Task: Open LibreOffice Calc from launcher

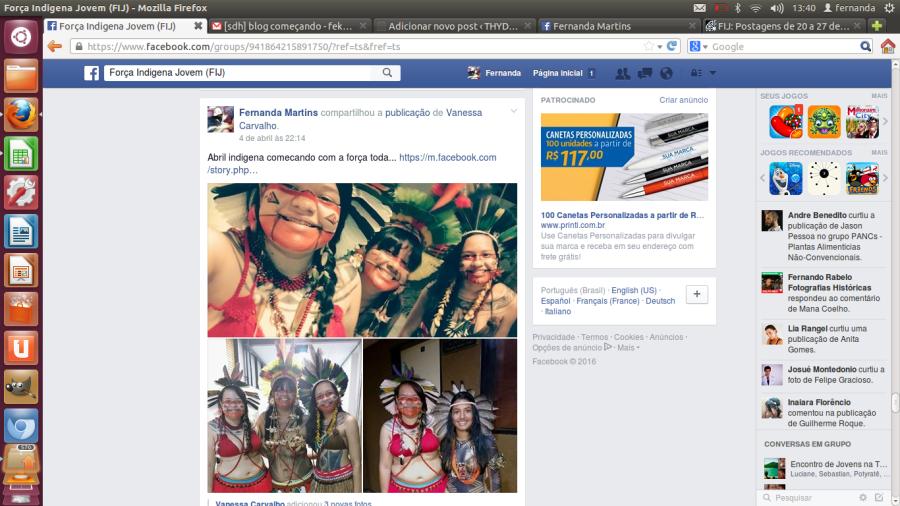Action: (x=21, y=154)
